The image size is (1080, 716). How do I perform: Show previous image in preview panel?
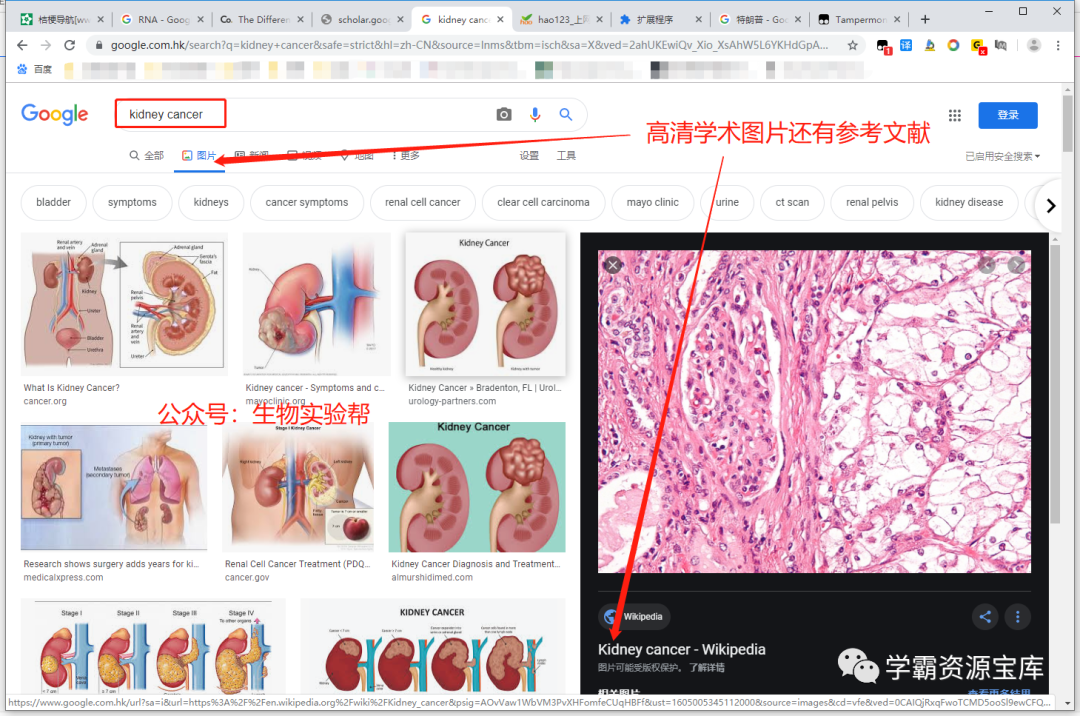[x=987, y=265]
